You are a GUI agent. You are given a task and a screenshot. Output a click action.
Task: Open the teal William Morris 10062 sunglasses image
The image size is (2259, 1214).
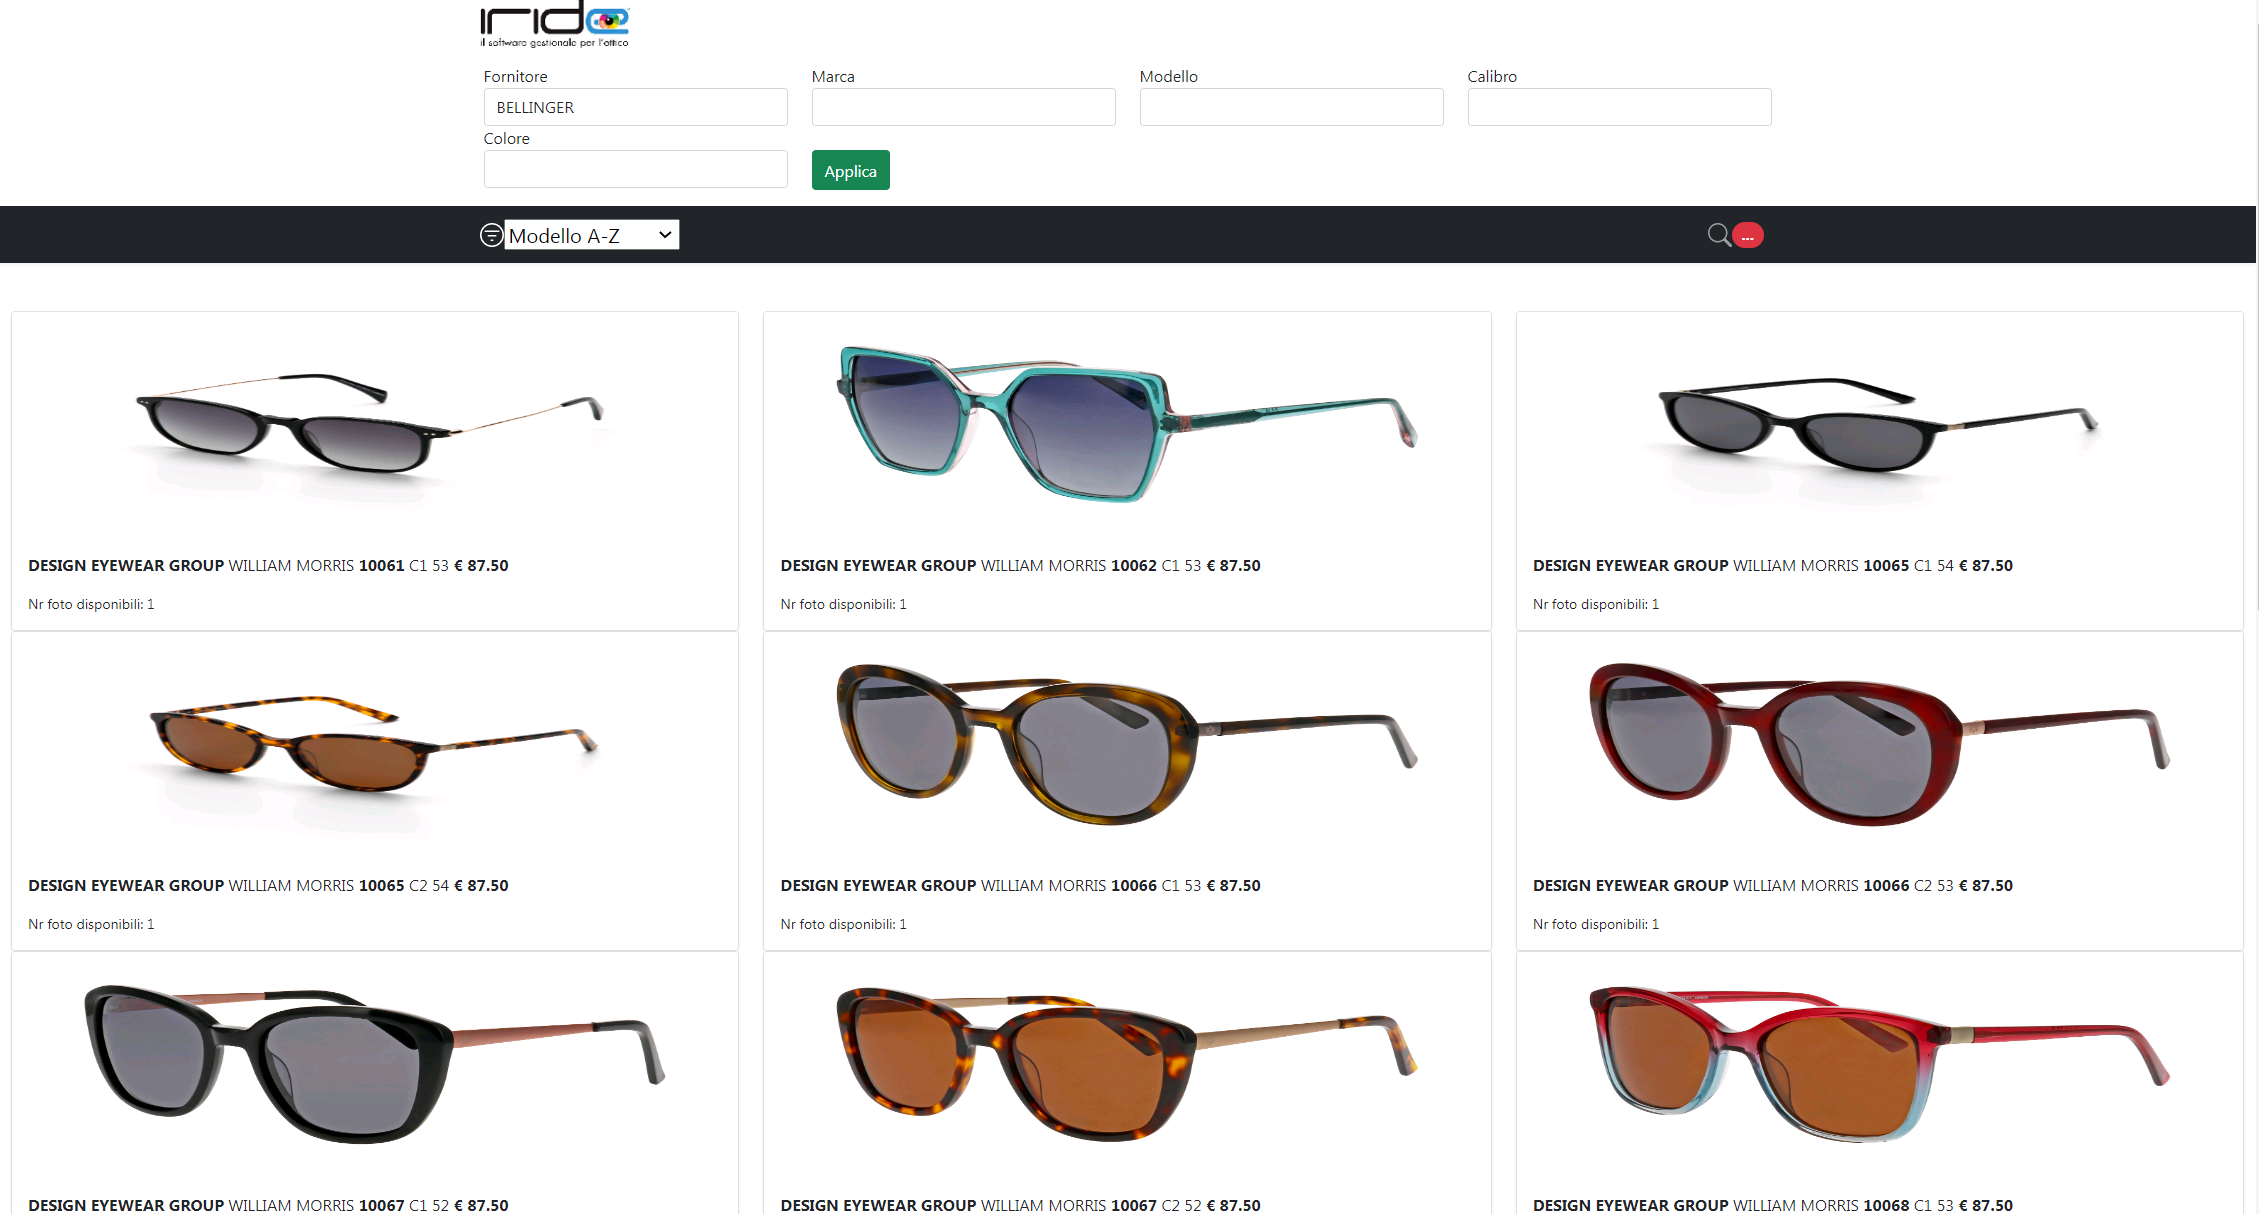coord(1126,425)
